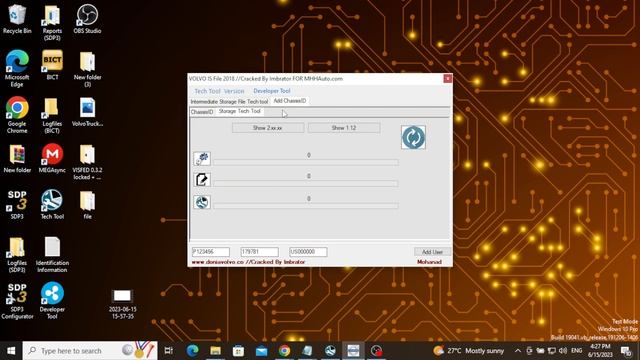Click the blue circular refresh icon
The width and height of the screenshot is (640, 360).
pyautogui.click(x=413, y=137)
